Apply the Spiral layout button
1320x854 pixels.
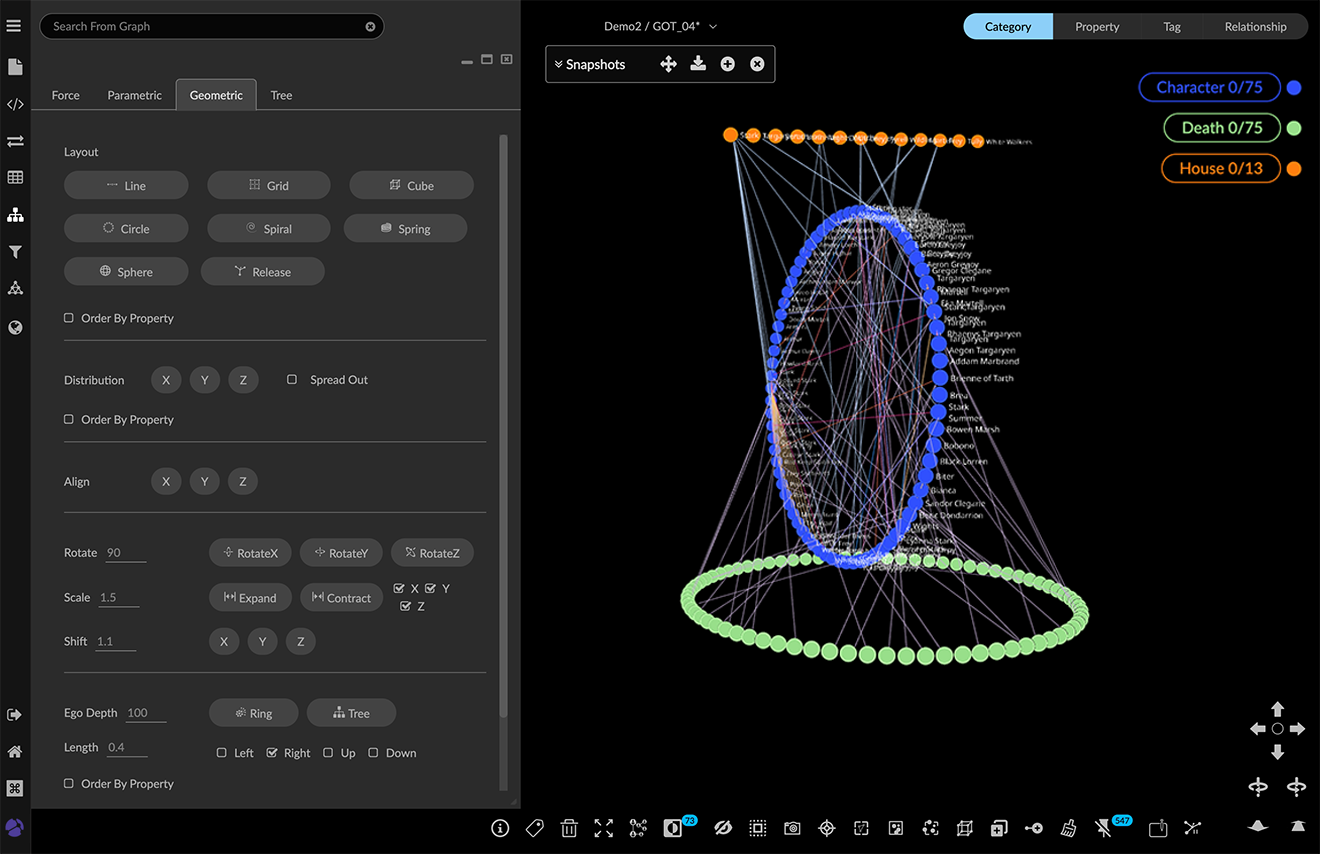[268, 228]
